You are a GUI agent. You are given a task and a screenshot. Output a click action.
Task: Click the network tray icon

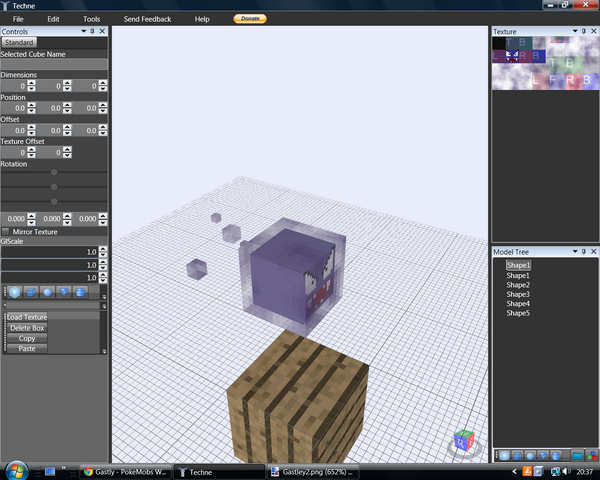pyautogui.click(x=555, y=472)
